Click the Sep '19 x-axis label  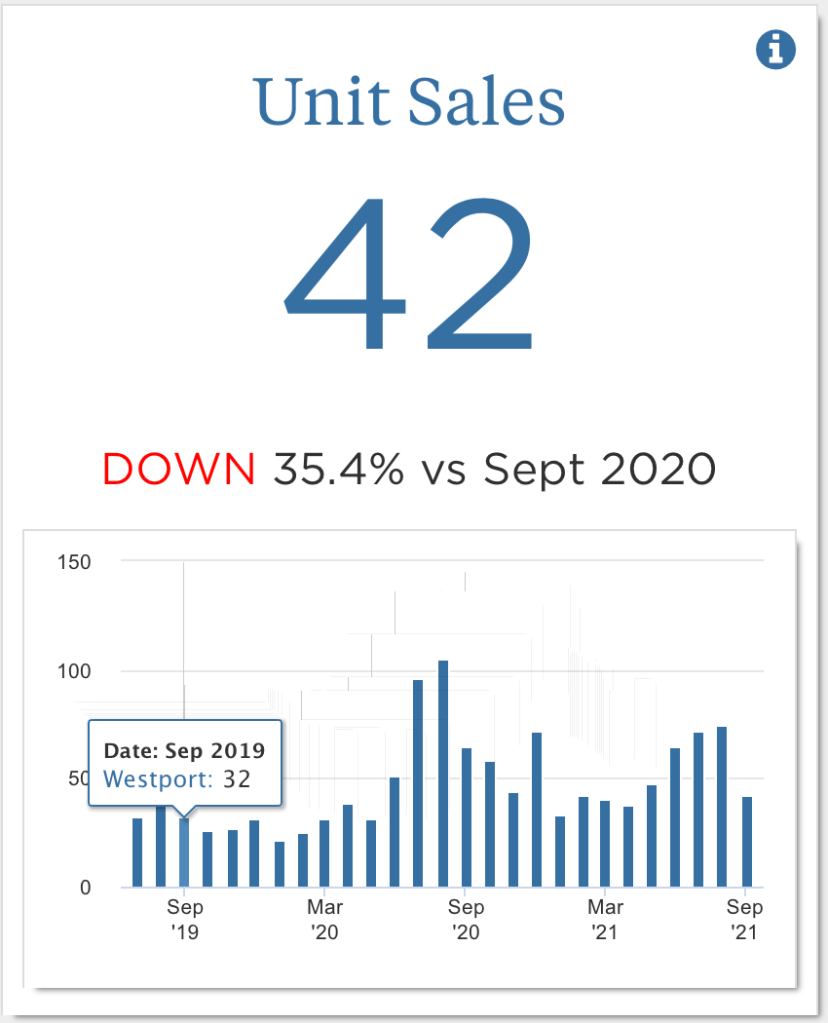point(185,919)
